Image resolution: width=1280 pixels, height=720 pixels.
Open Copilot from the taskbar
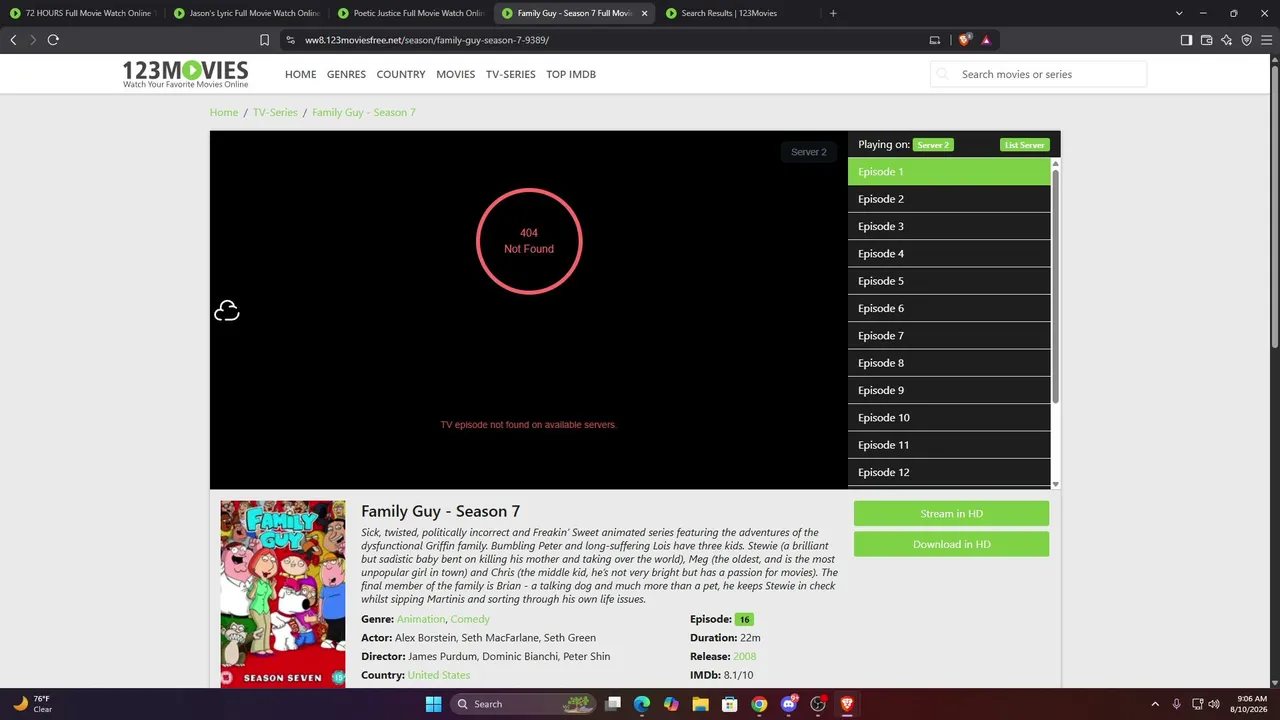(671, 704)
